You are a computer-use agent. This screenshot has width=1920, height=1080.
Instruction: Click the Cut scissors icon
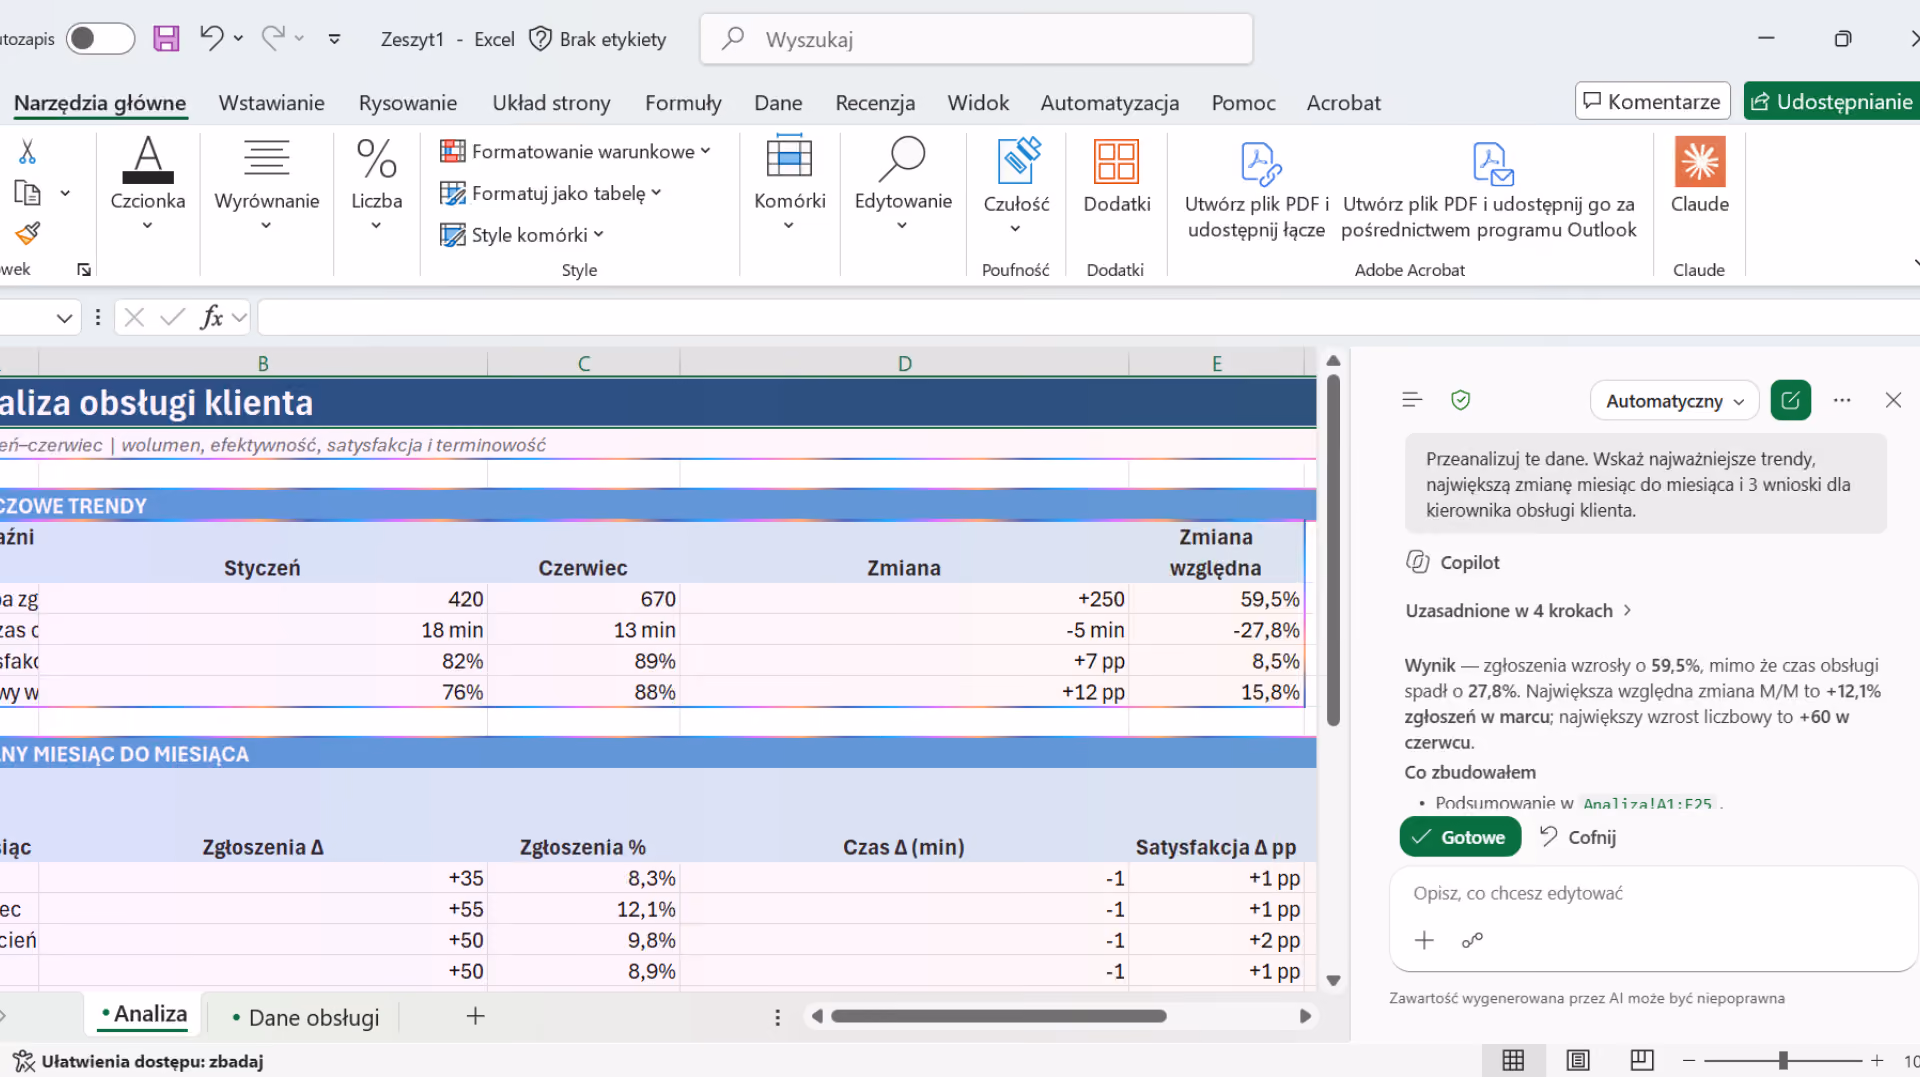[27, 152]
